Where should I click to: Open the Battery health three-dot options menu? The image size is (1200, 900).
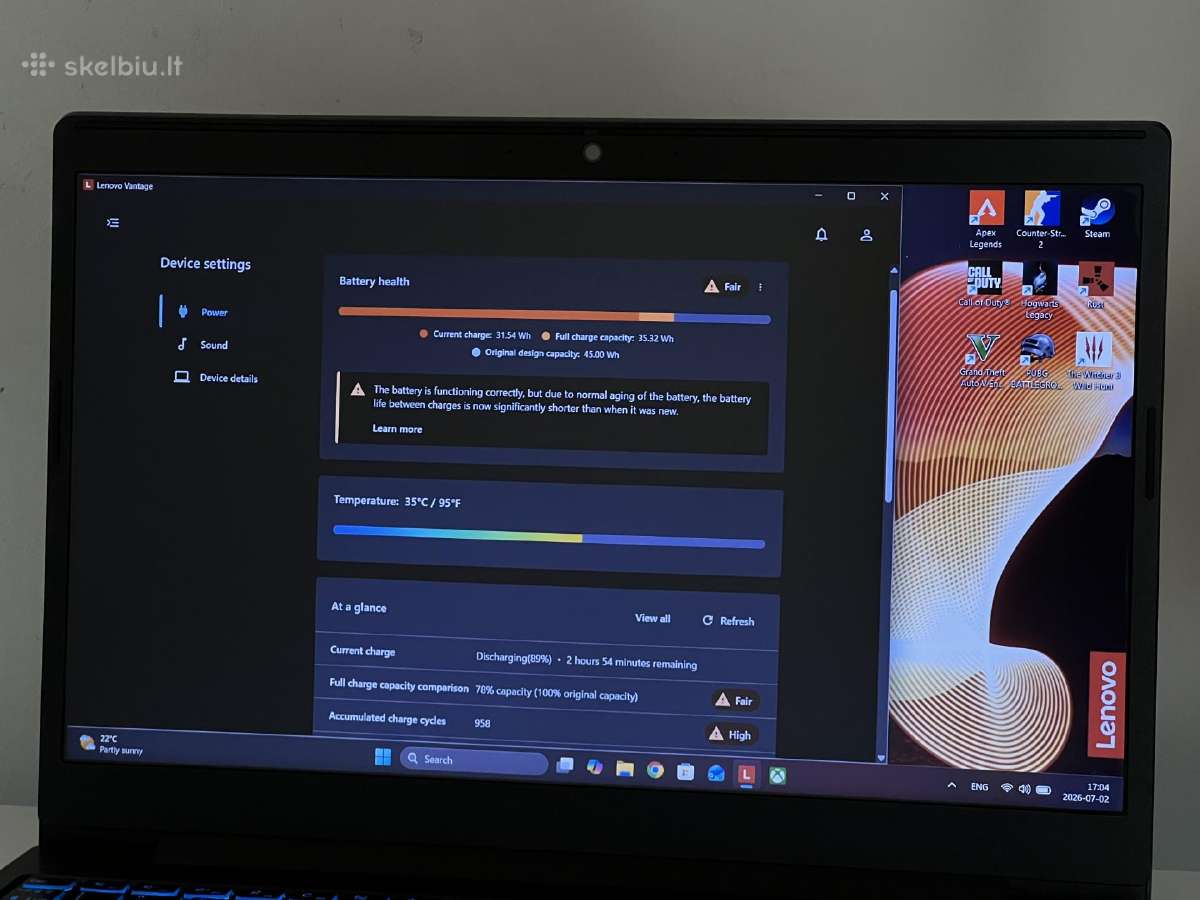pos(760,287)
